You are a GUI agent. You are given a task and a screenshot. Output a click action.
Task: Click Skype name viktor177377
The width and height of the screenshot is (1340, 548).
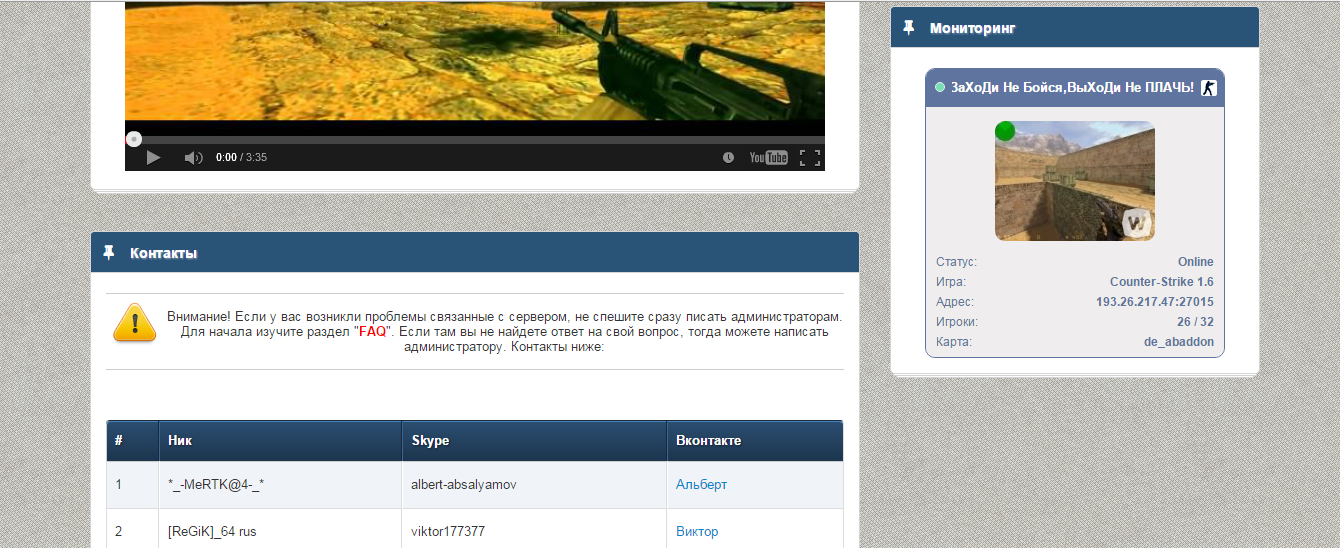[447, 532]
